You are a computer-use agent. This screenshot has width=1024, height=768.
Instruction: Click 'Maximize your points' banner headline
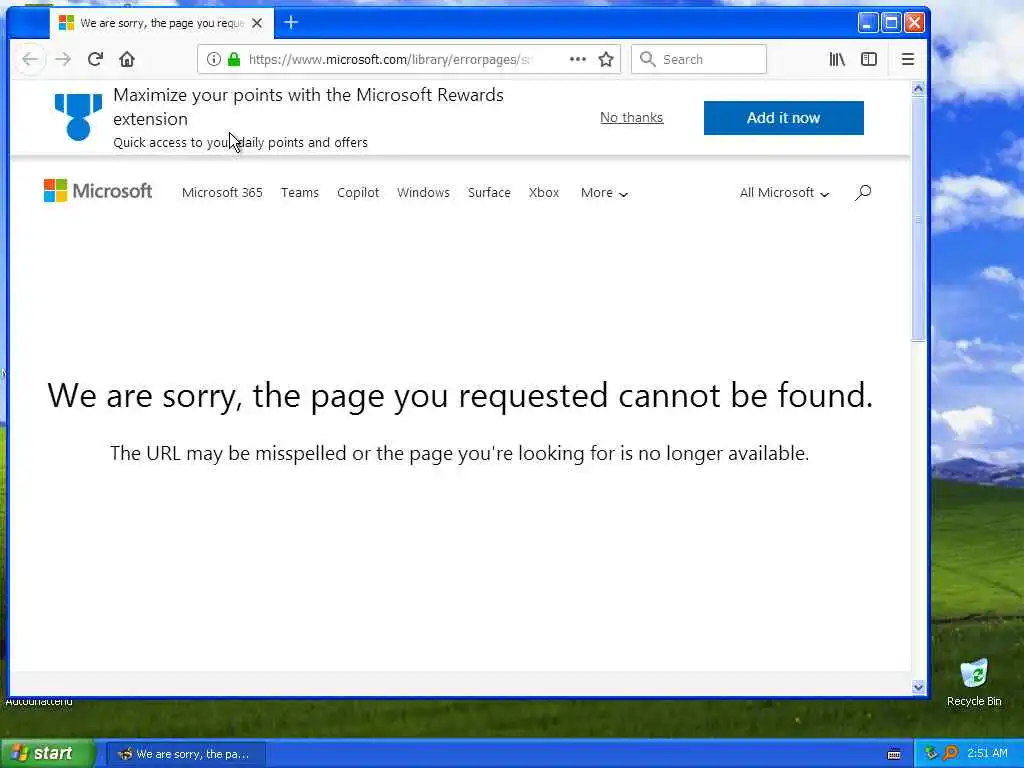308,107
